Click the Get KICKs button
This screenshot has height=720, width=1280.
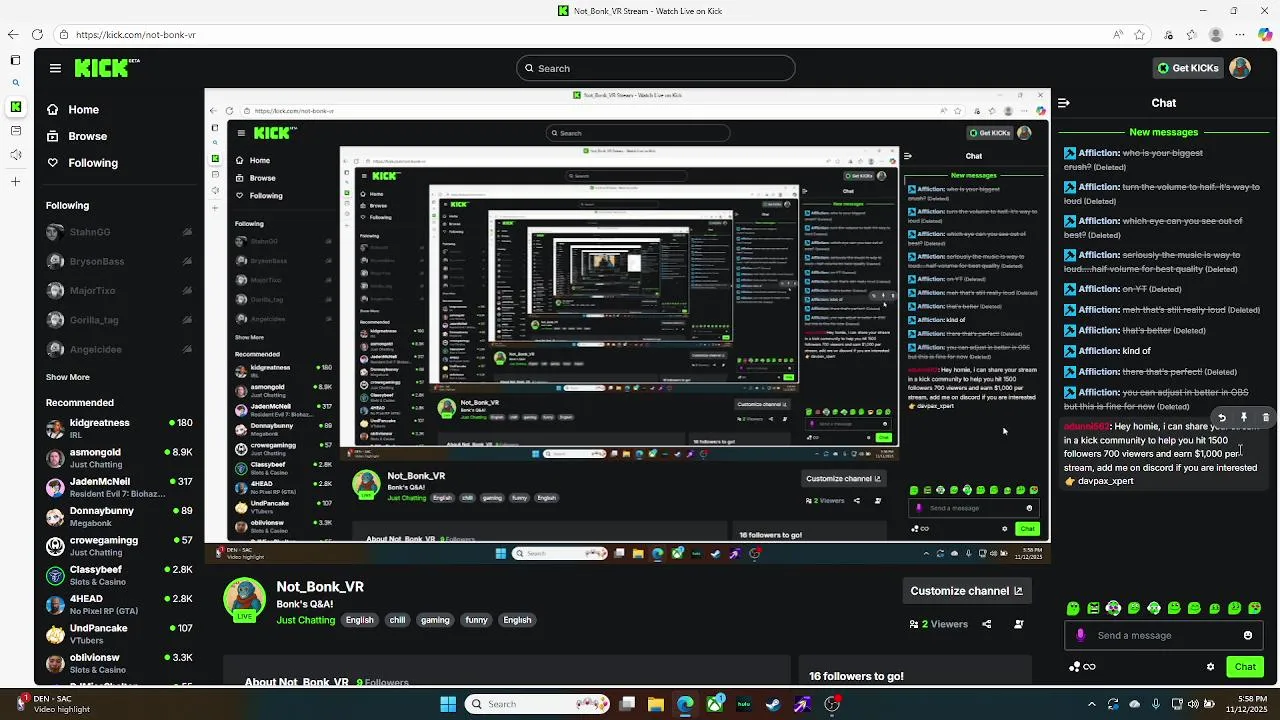(1188, 68)
